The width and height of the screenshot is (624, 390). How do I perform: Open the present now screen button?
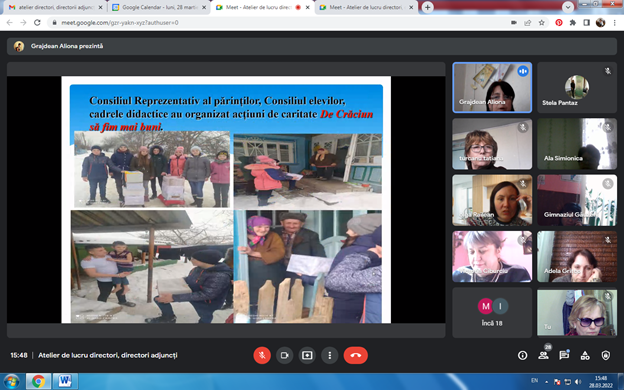pos(307,355)
